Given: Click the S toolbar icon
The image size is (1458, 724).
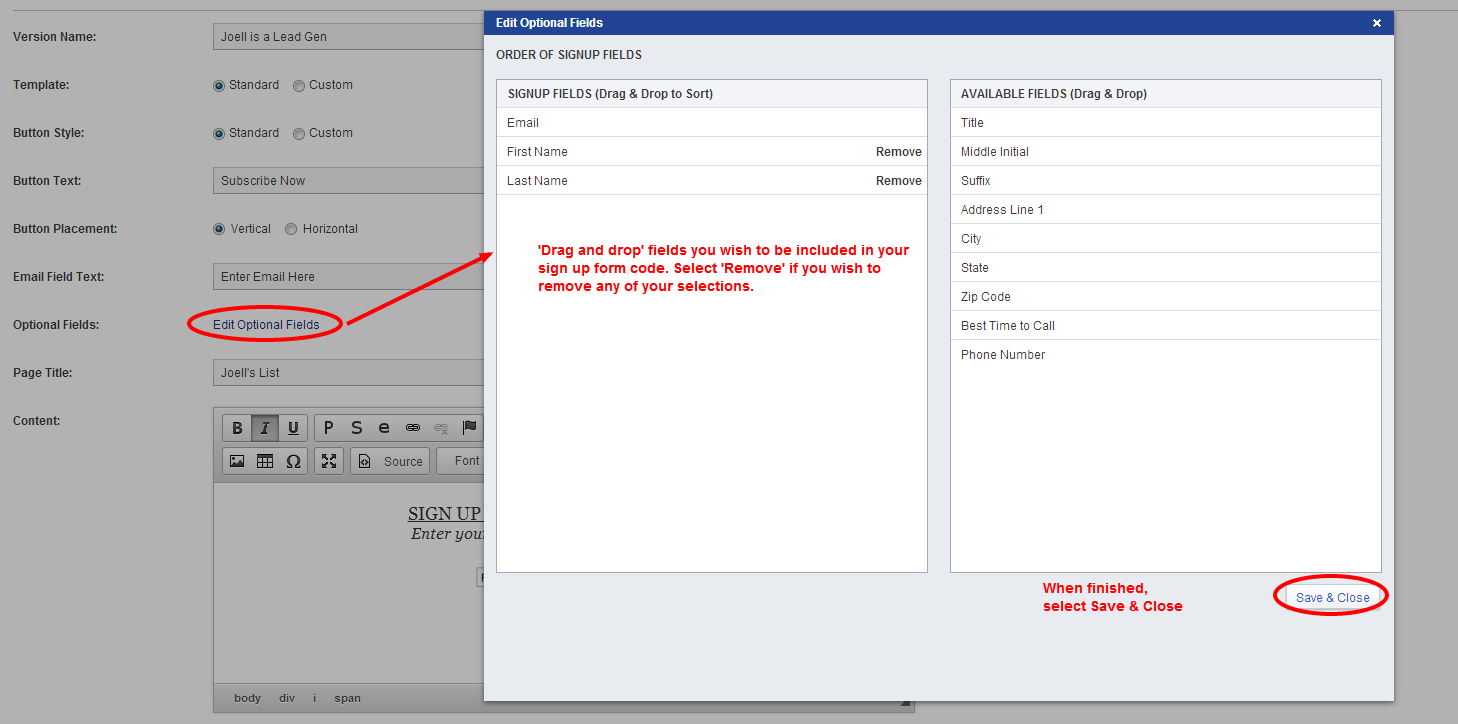Looking at the screenshot, I should [356, 428].
